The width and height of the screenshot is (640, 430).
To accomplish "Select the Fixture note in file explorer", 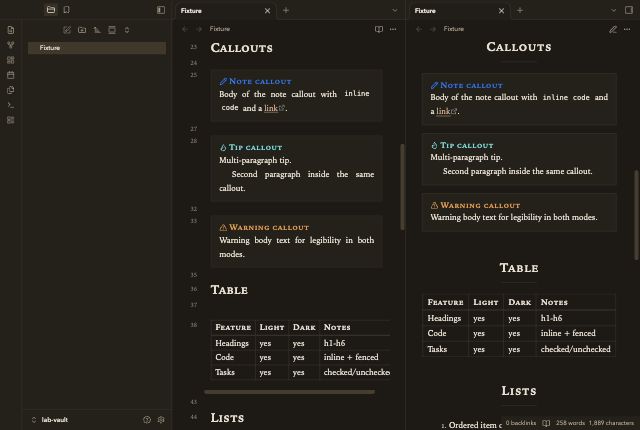I will (x=97, y=48).
